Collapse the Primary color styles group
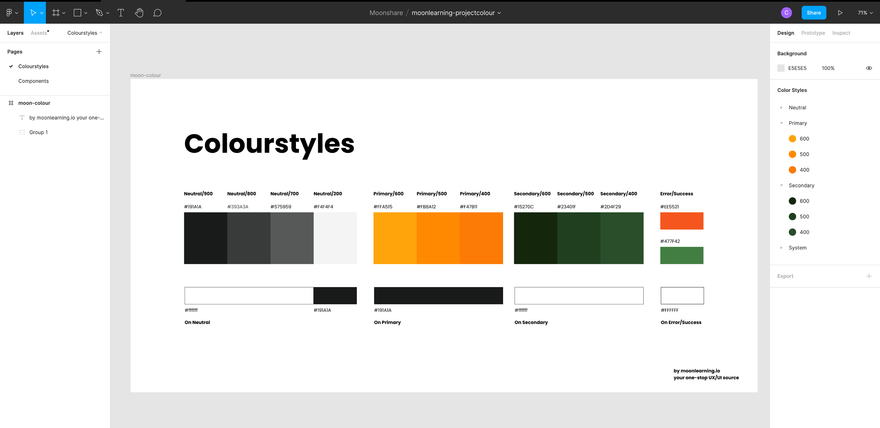 click(x=781, y=123)
